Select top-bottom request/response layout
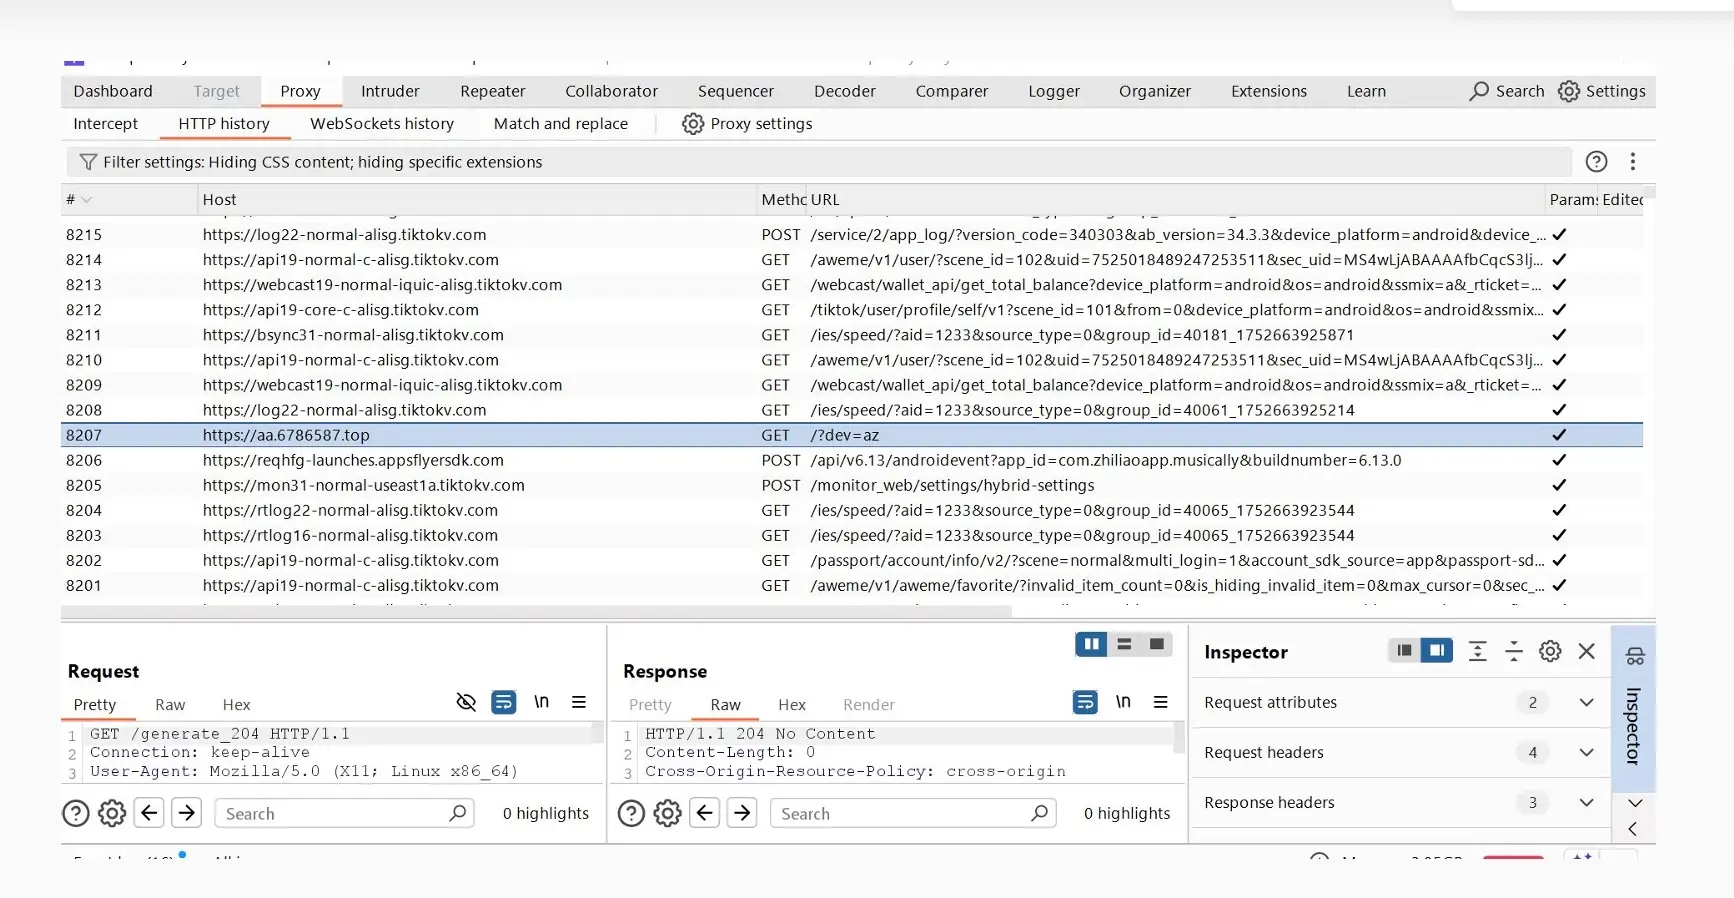 coord(1124,644)
